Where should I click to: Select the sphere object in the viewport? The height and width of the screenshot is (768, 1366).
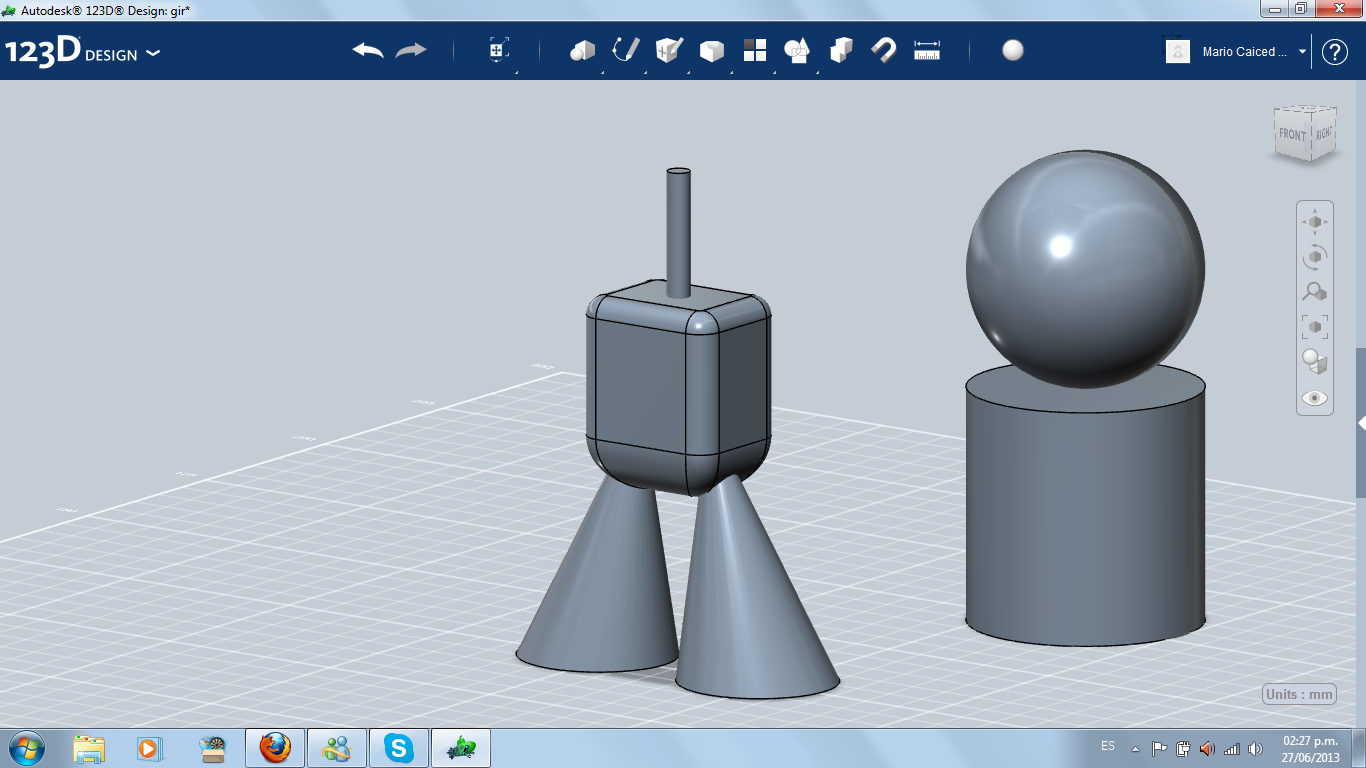point(1085,268)
